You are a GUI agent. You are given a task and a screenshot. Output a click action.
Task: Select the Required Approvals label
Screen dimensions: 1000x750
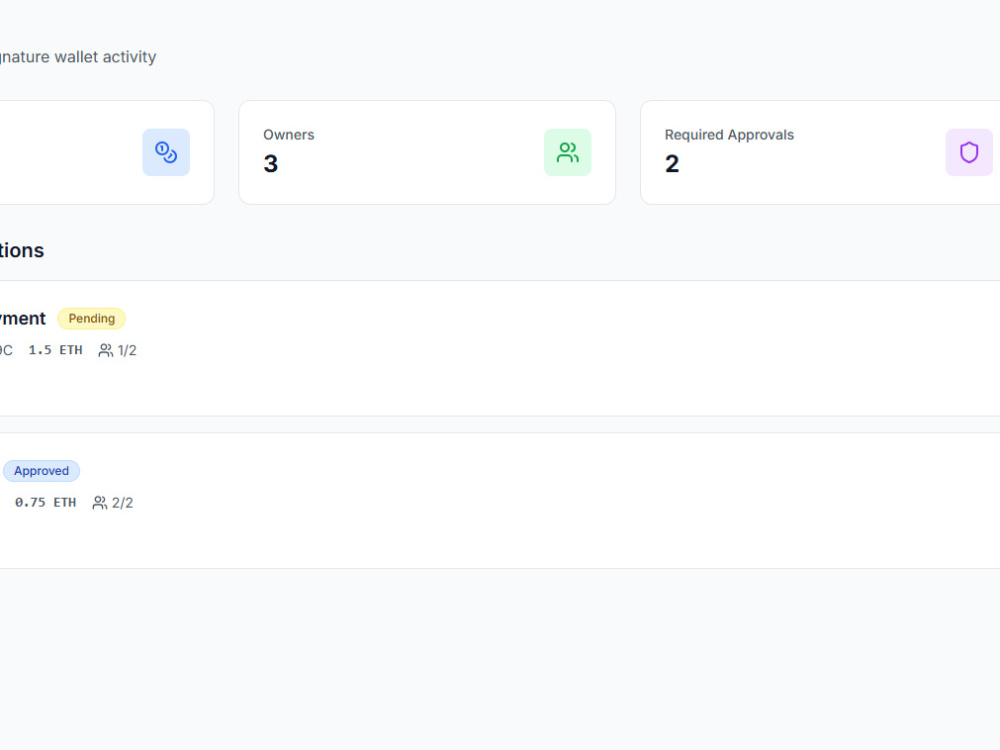point(729,135)
